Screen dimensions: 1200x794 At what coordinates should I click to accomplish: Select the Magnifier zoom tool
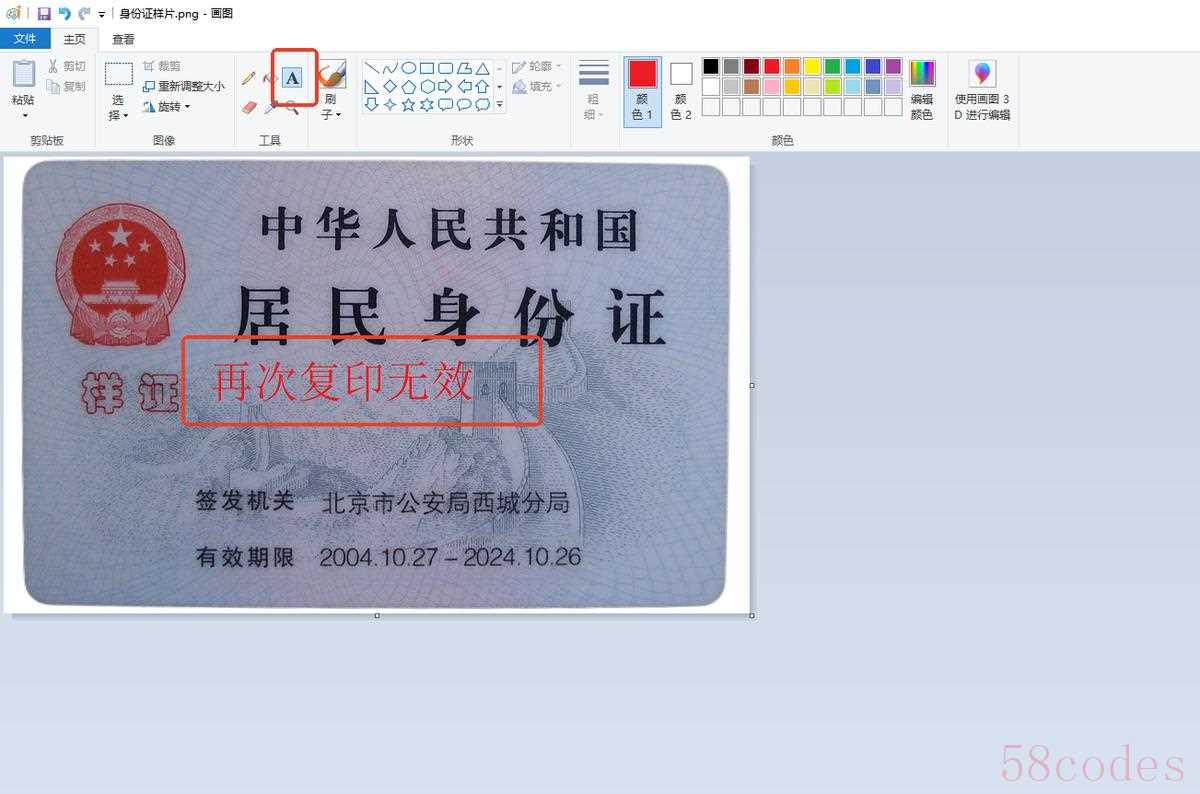click(x=292, y=106)
